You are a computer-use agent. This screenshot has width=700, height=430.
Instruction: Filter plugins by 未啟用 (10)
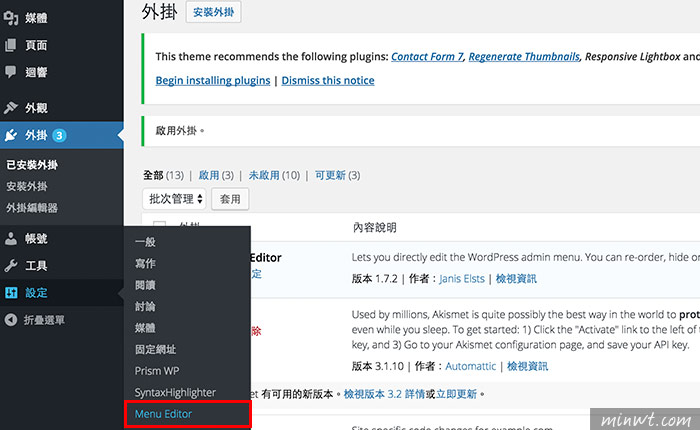point(274,175)
